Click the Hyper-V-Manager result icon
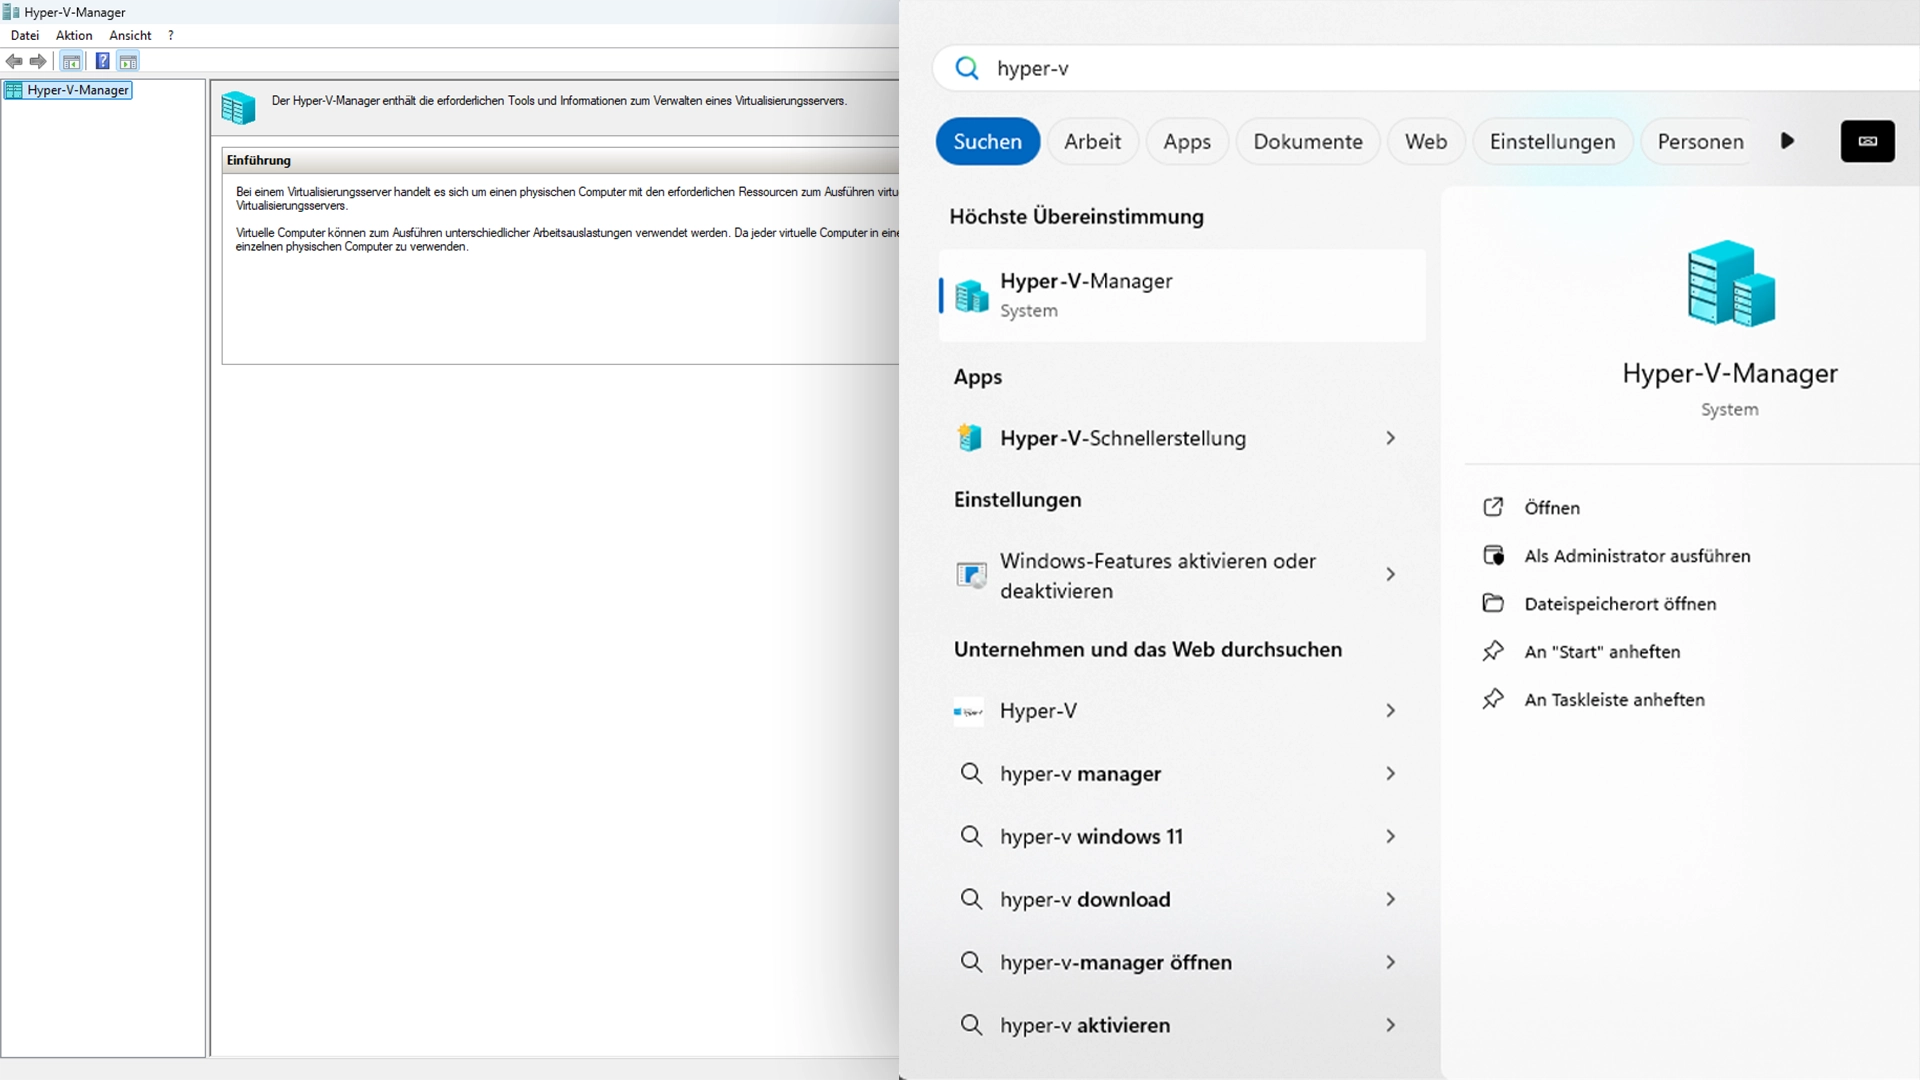1920x1080 pixels. point(971,296)
